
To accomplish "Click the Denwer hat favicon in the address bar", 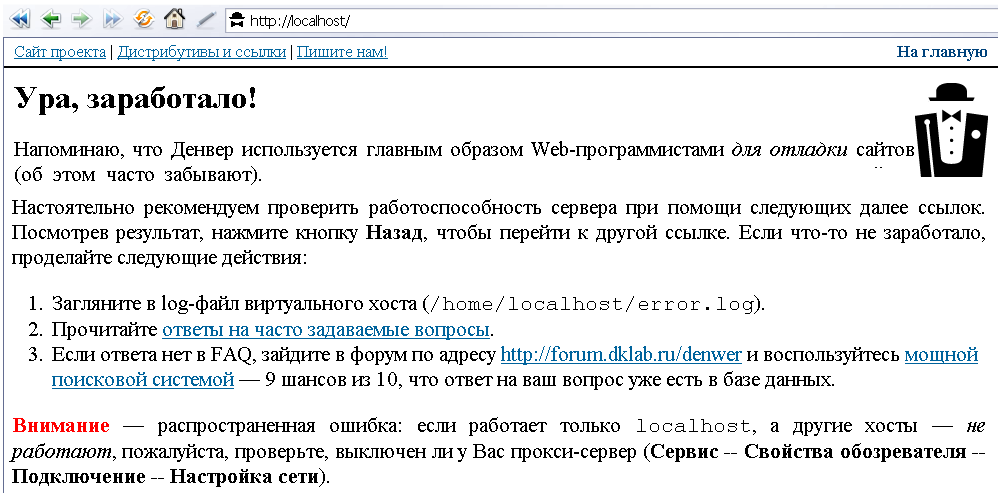I will point(238,20).
